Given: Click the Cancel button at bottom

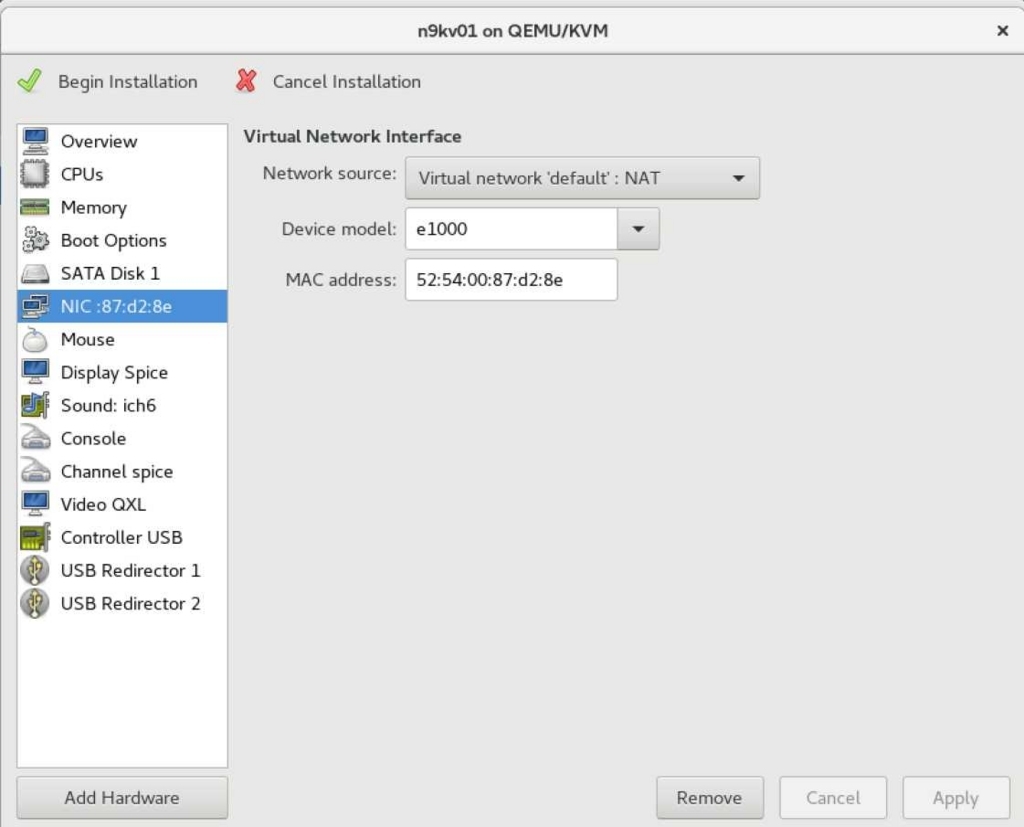Looking at the screenshot, I should click(x=833, y=798).
